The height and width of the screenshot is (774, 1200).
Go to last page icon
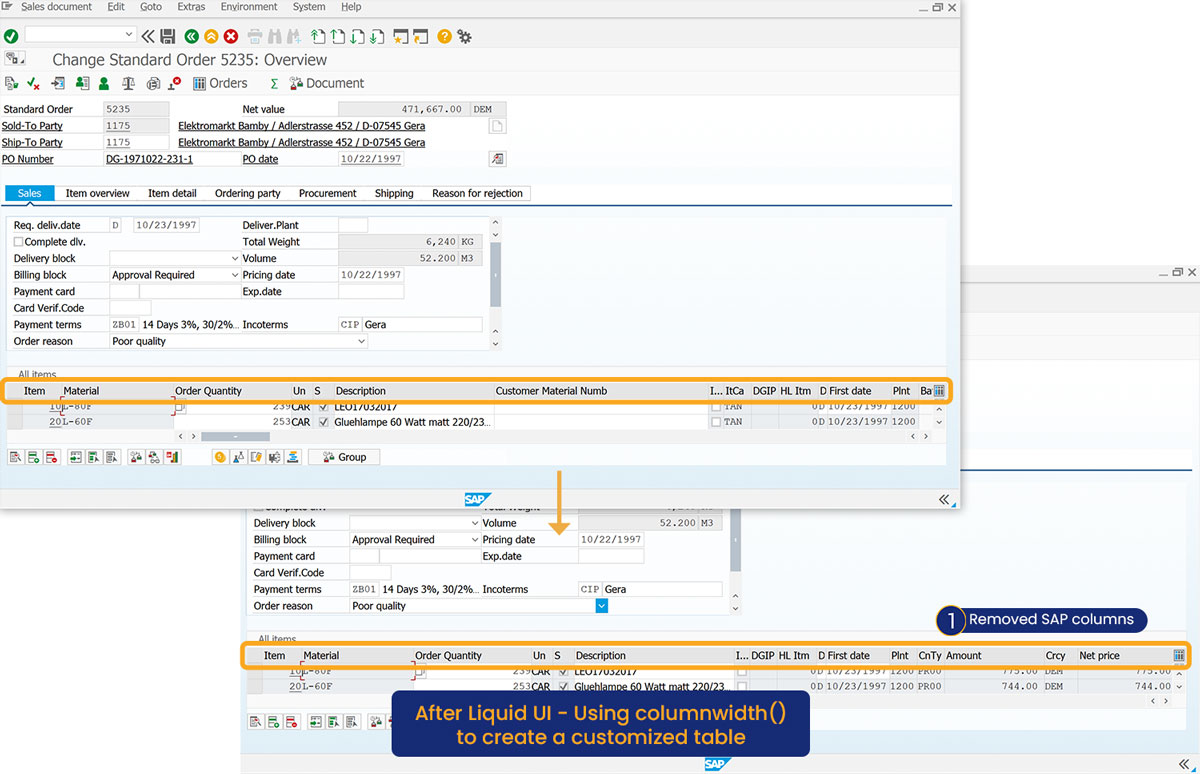tap(377, 36)
